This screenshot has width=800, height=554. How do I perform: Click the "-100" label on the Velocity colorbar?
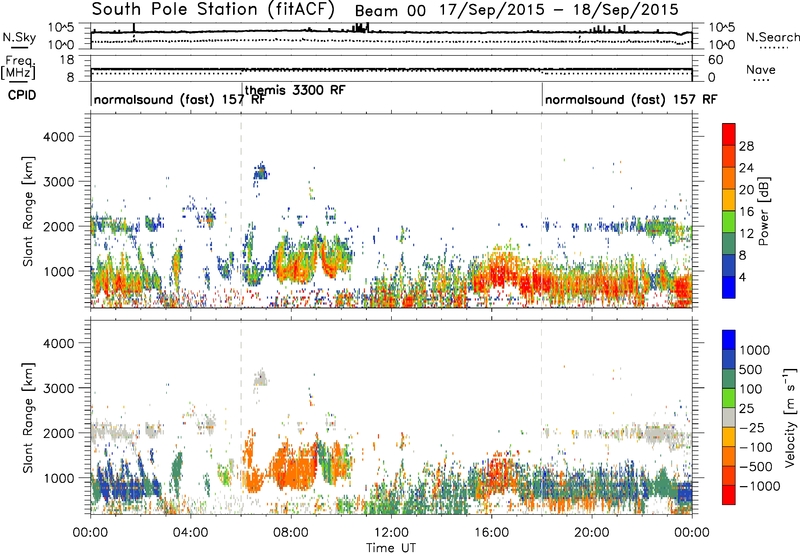(755, 447)
